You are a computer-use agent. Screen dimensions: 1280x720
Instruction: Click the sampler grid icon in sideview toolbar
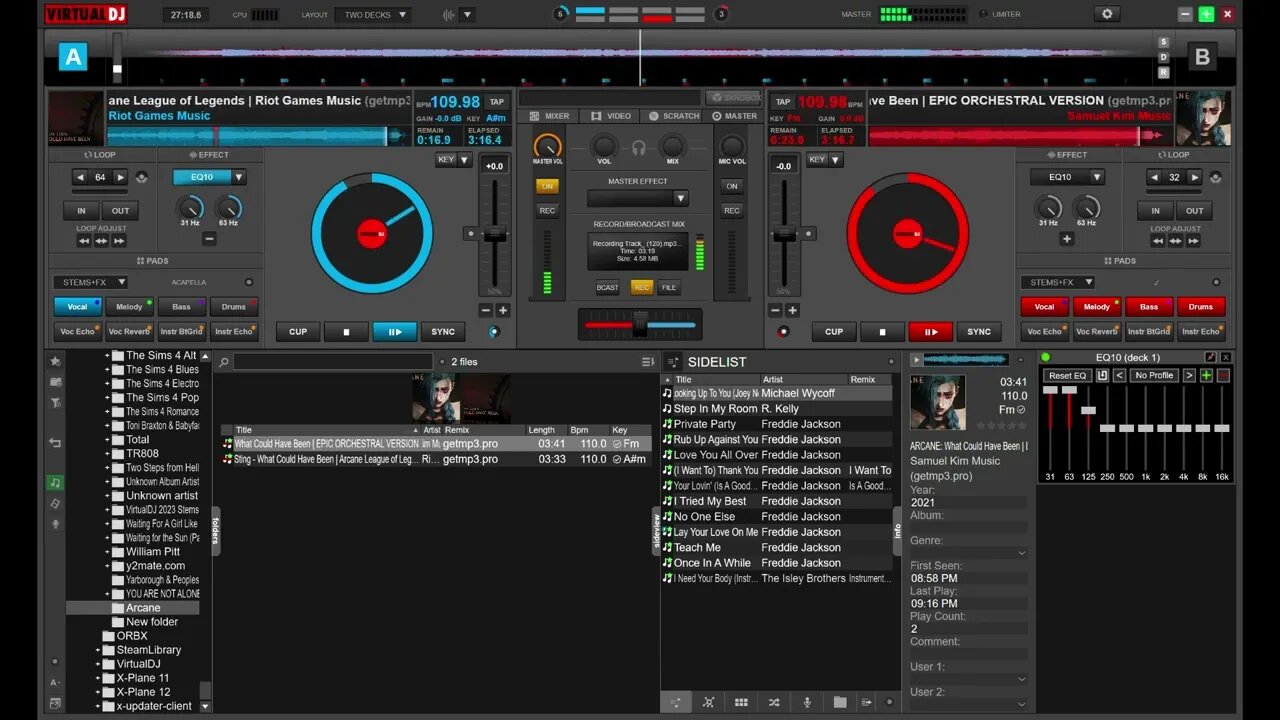741,702
